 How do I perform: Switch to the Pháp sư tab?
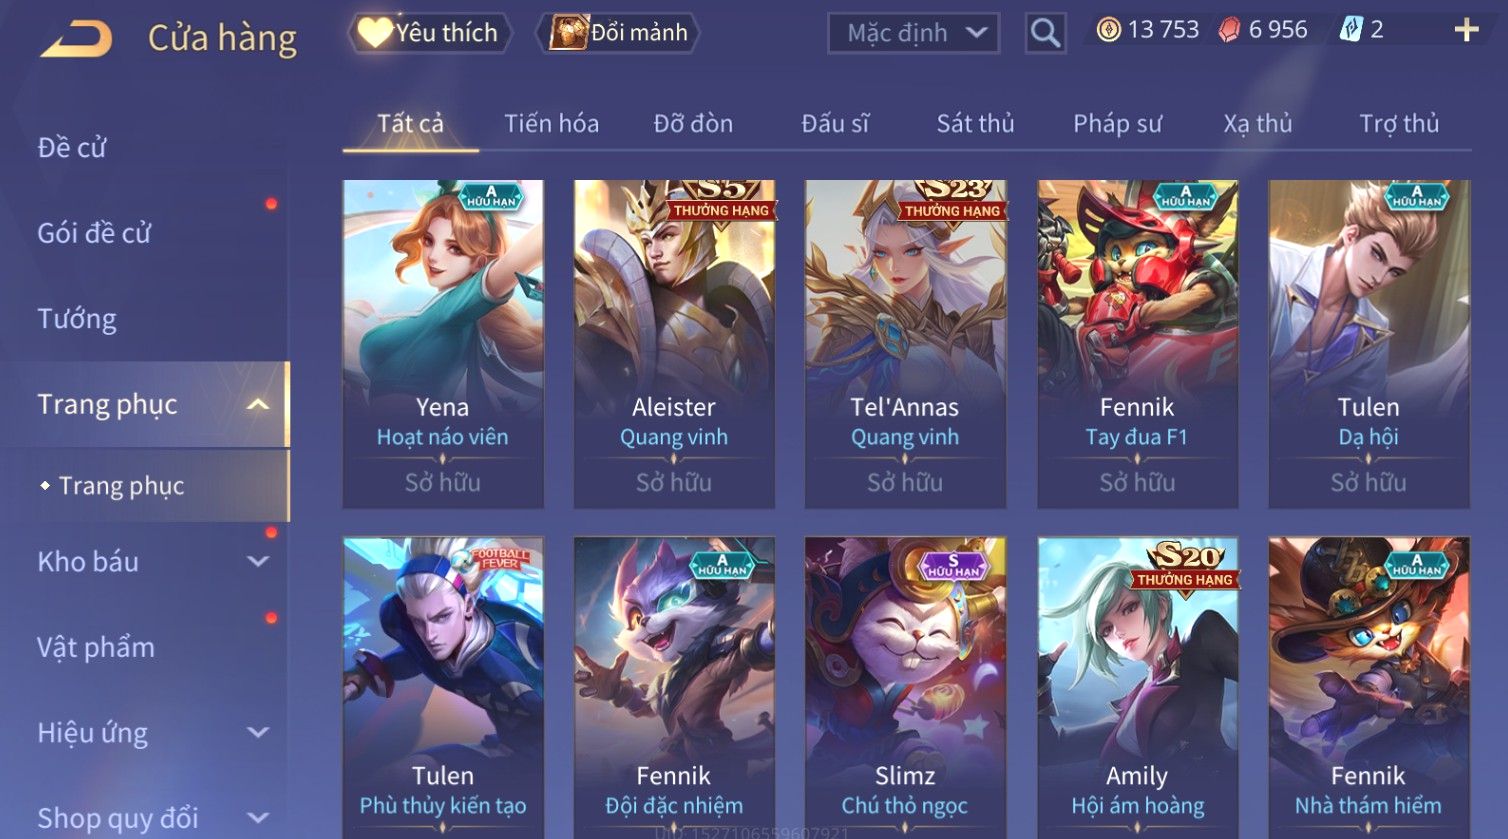coord(1117,123)
